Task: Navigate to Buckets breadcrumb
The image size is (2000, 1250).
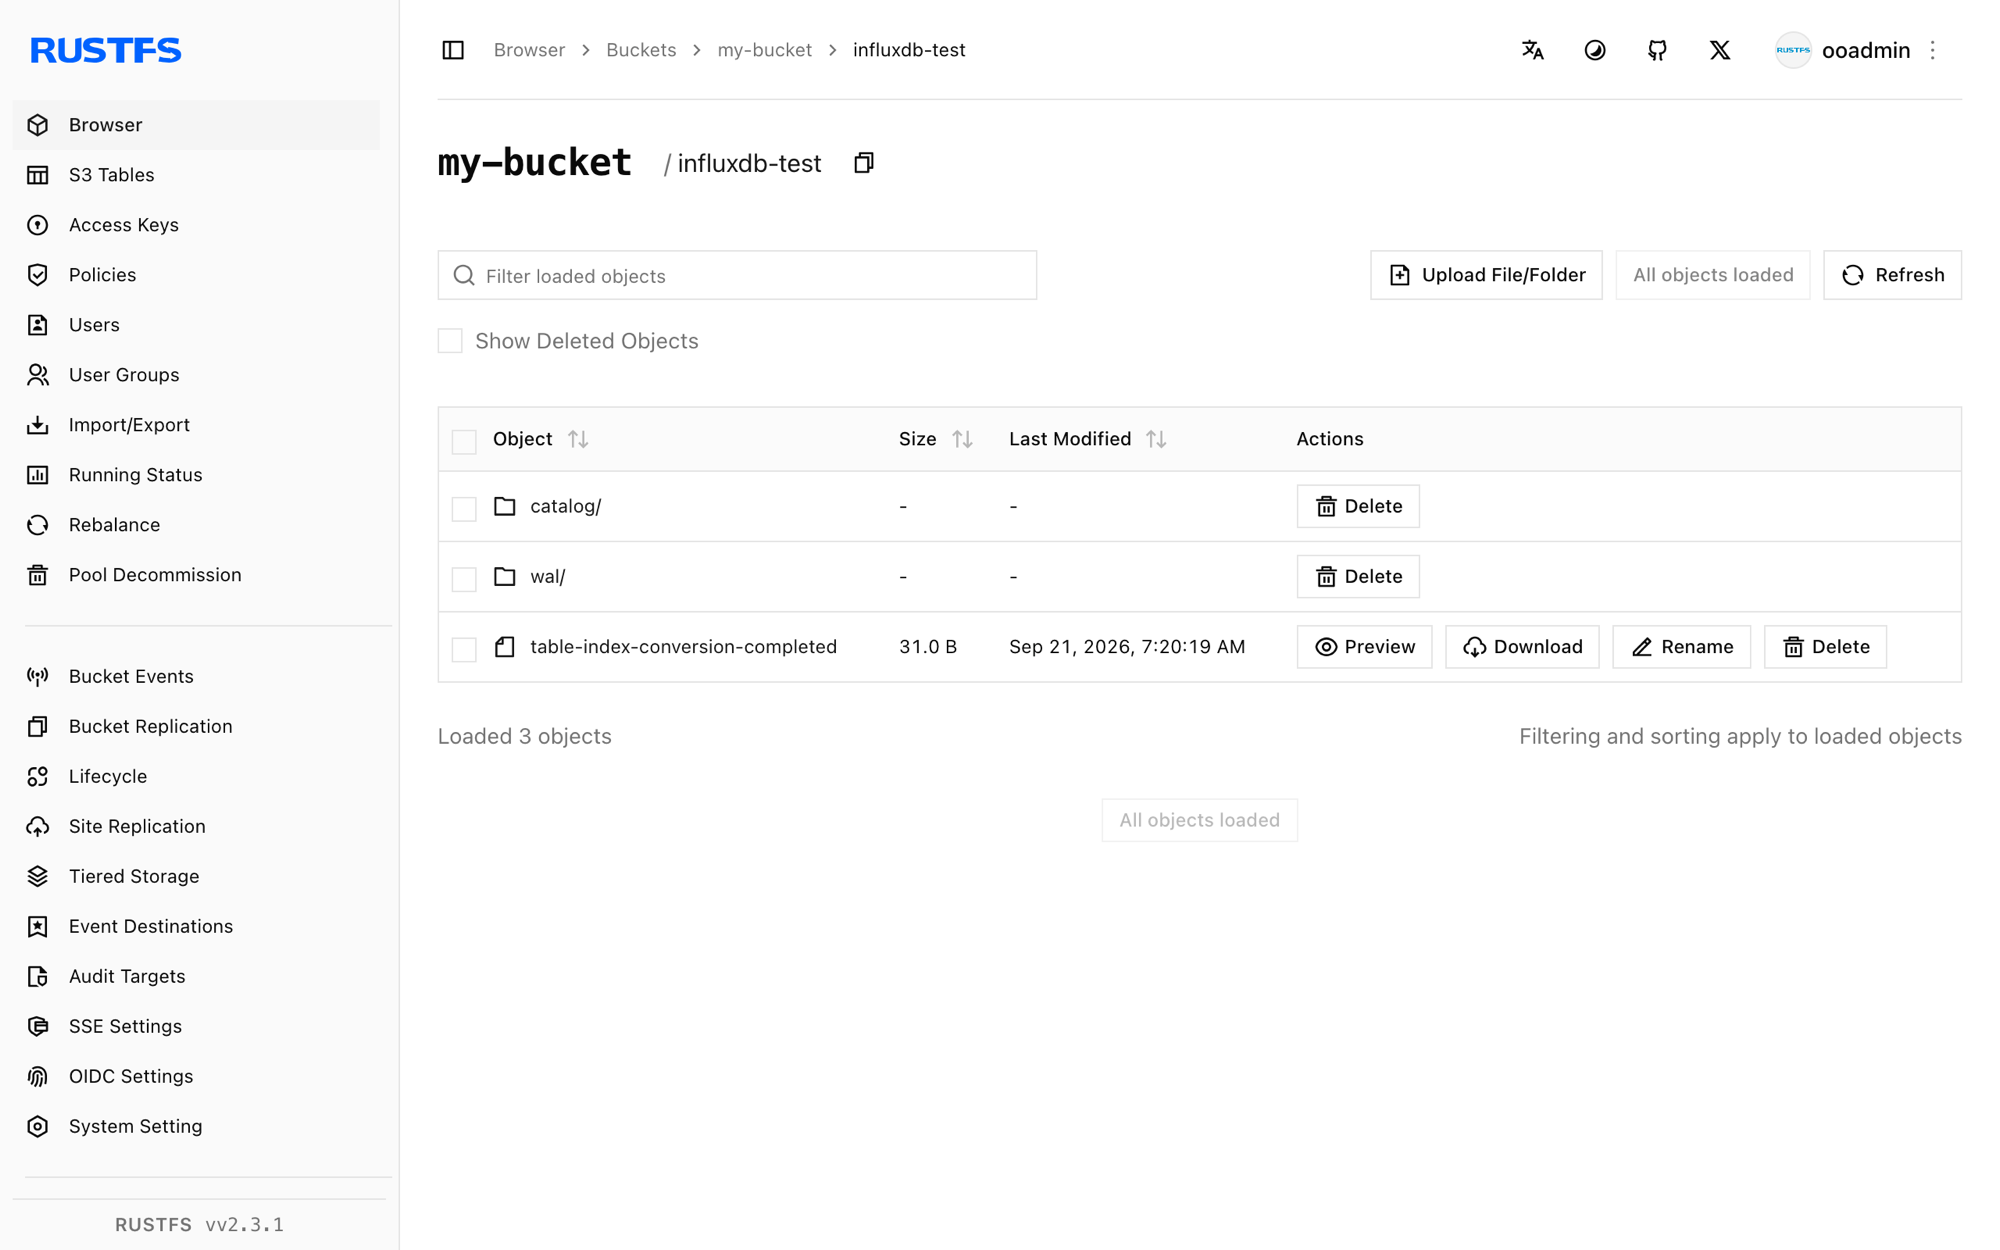Action: 641,50
